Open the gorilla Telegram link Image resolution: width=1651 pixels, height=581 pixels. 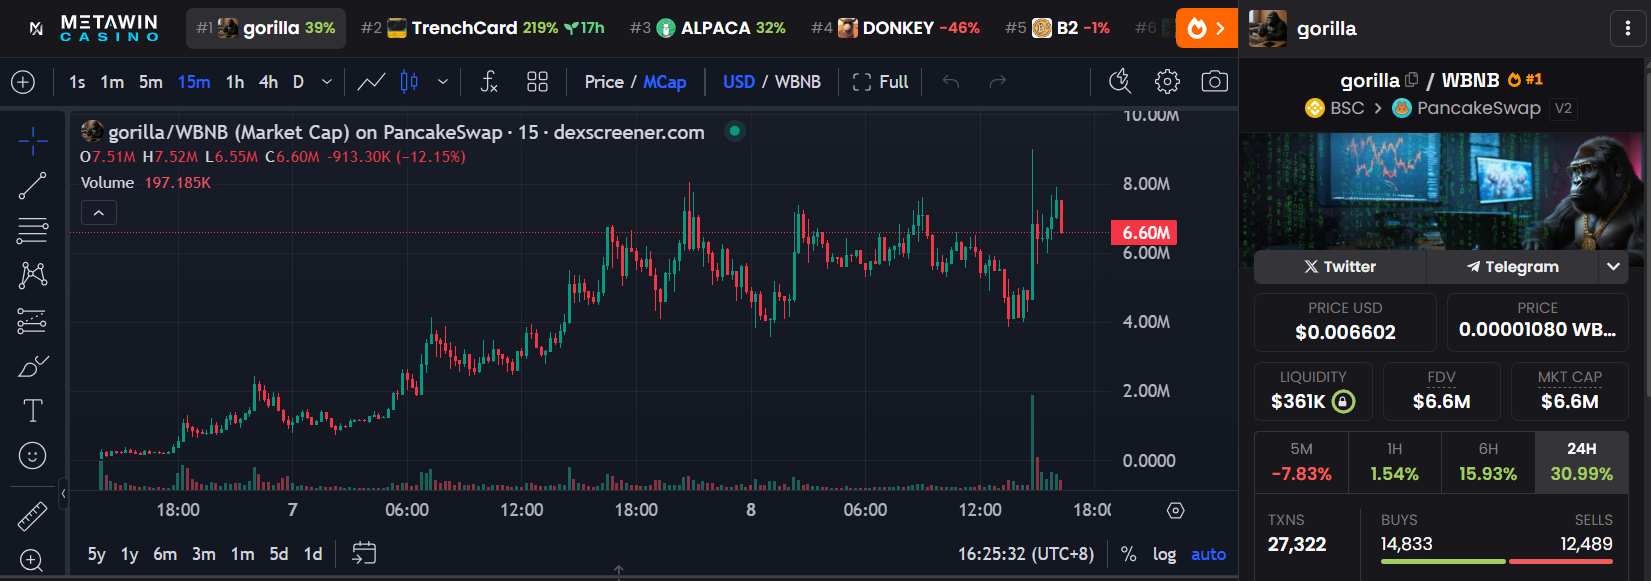(1512, 267)
